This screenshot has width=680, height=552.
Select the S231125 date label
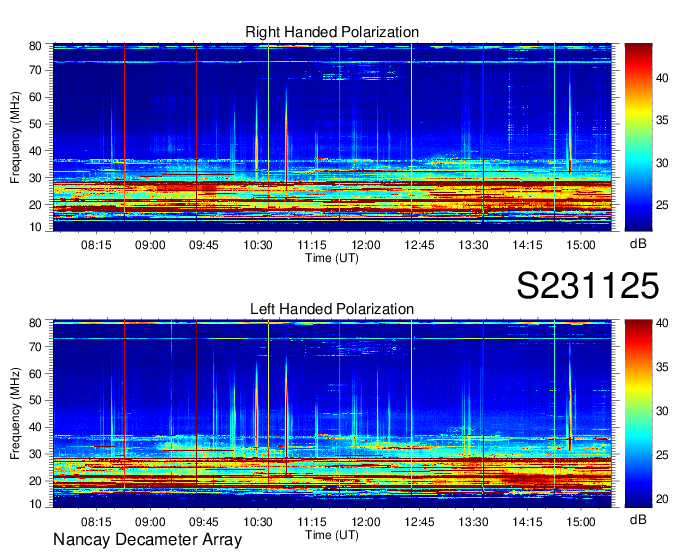588,286
